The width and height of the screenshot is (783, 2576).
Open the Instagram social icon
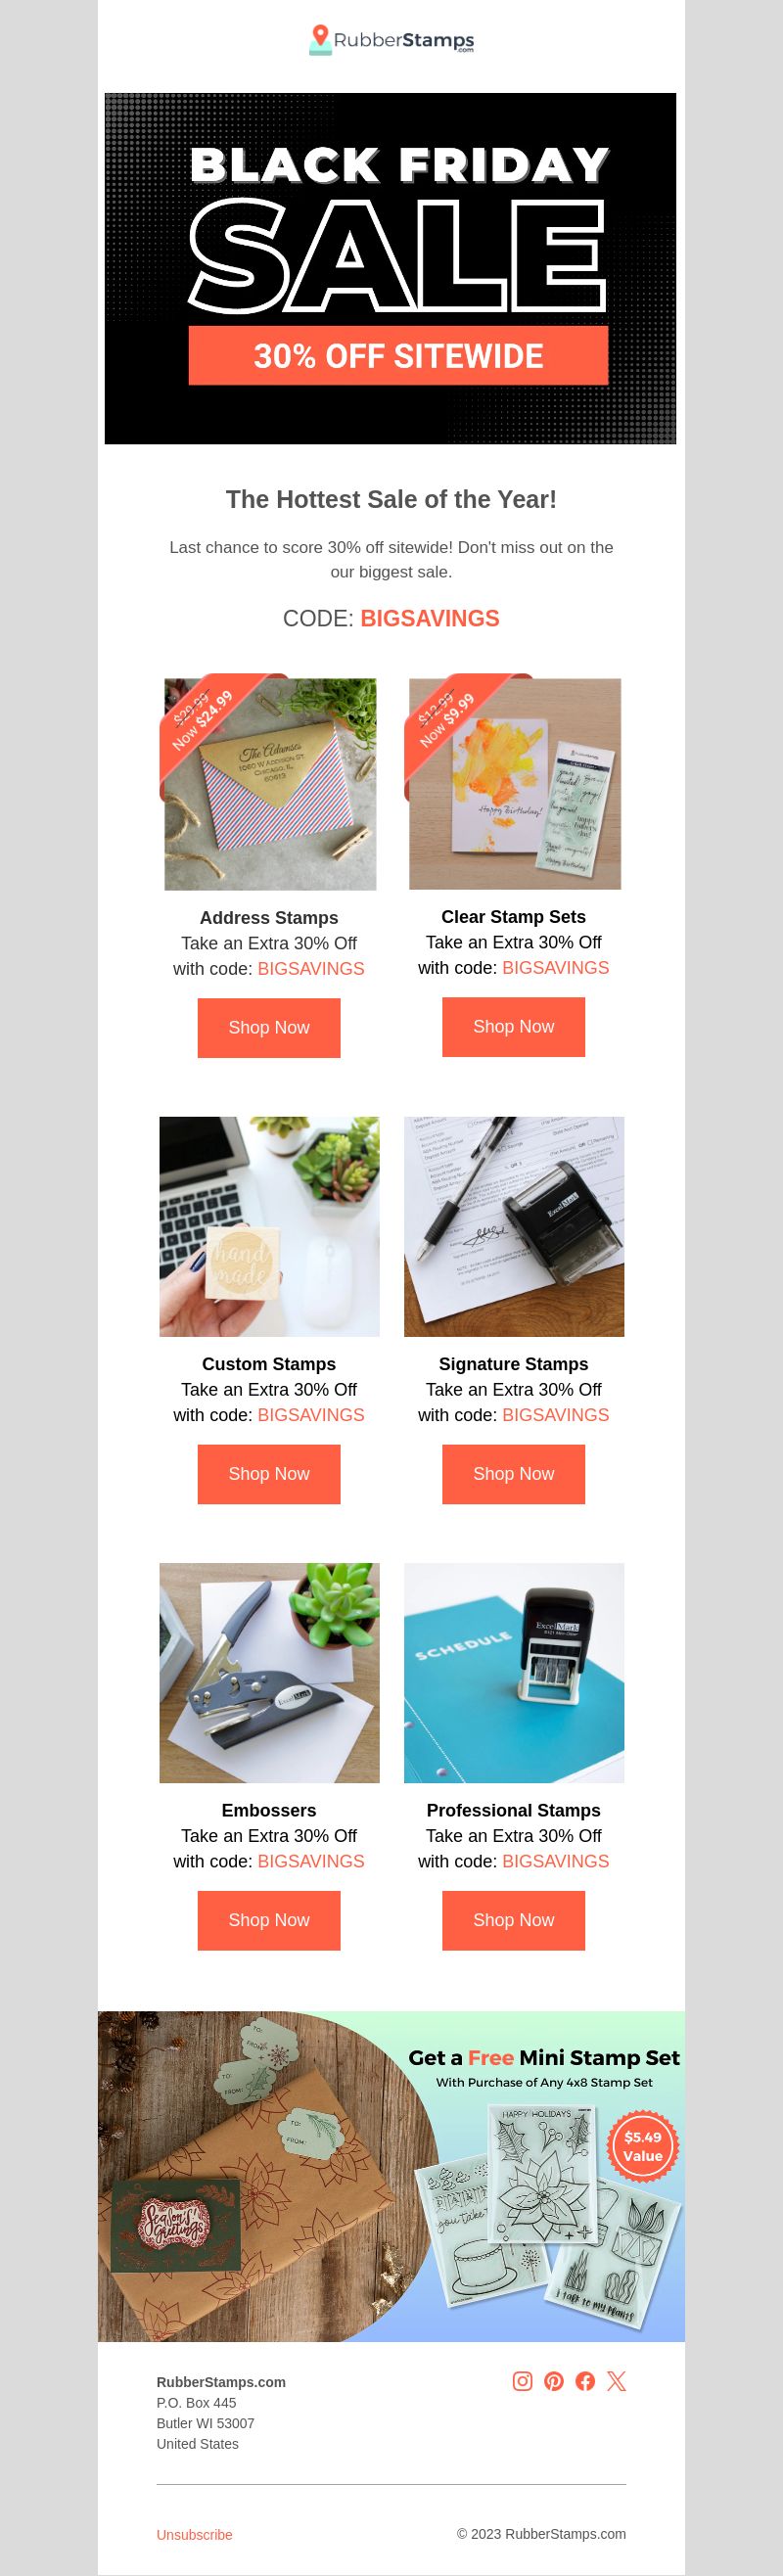(522, 2381)
